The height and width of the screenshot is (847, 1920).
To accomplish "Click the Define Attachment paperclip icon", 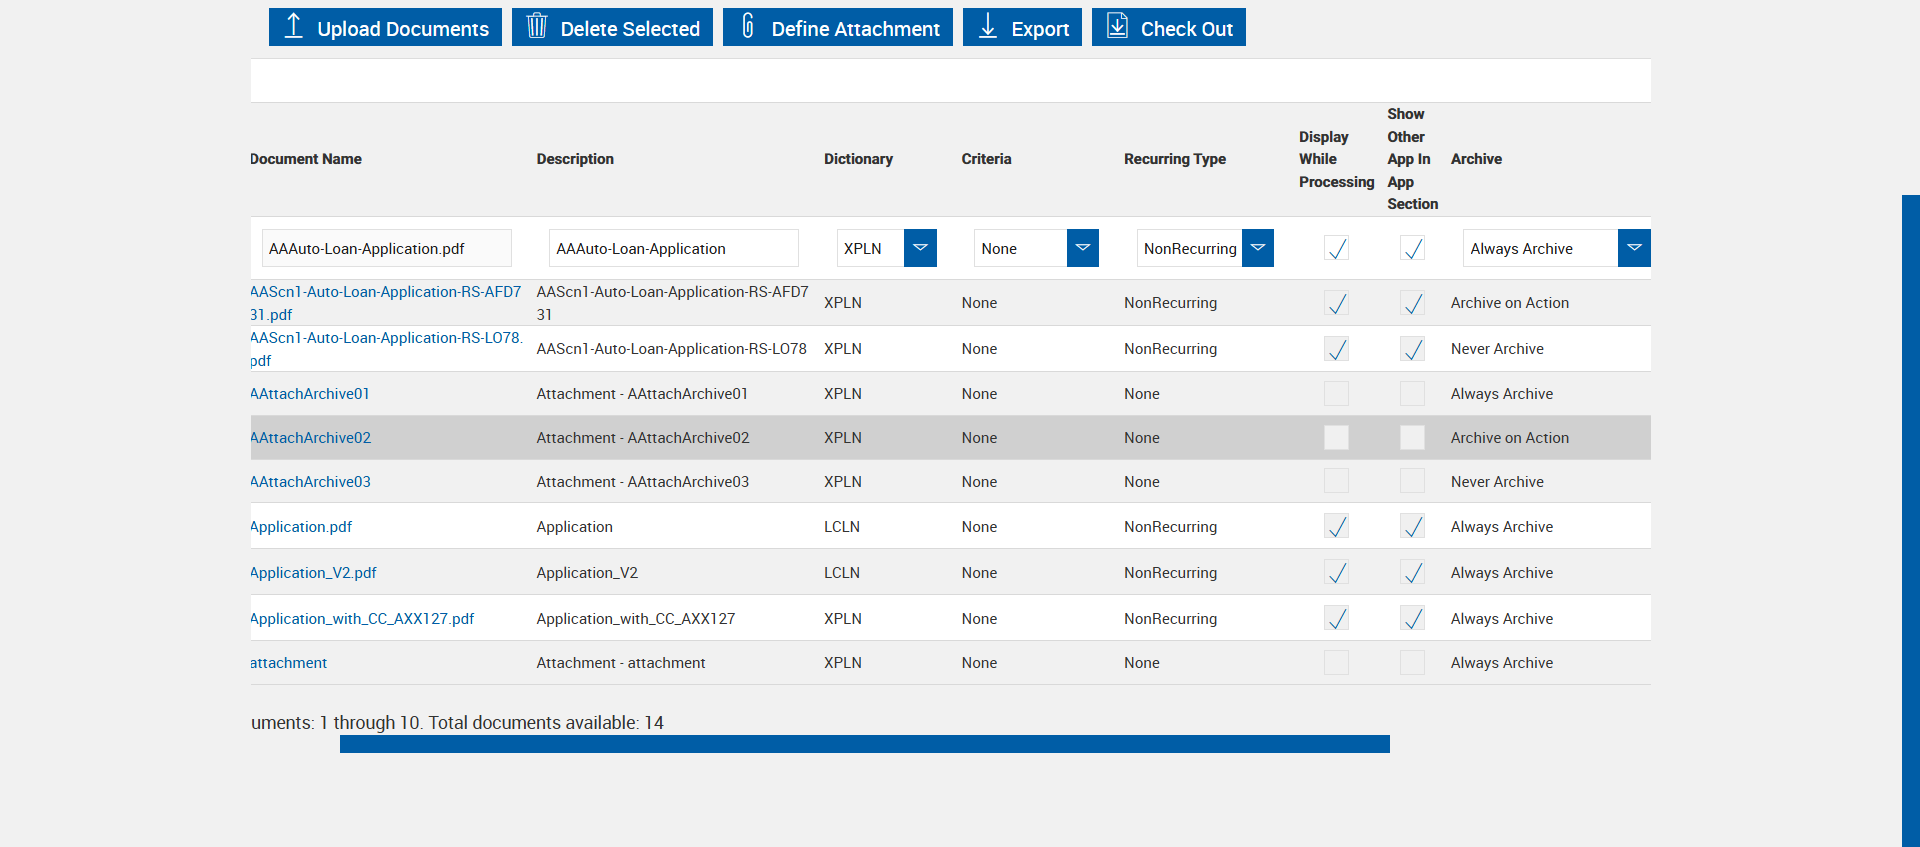I will 748,26.
